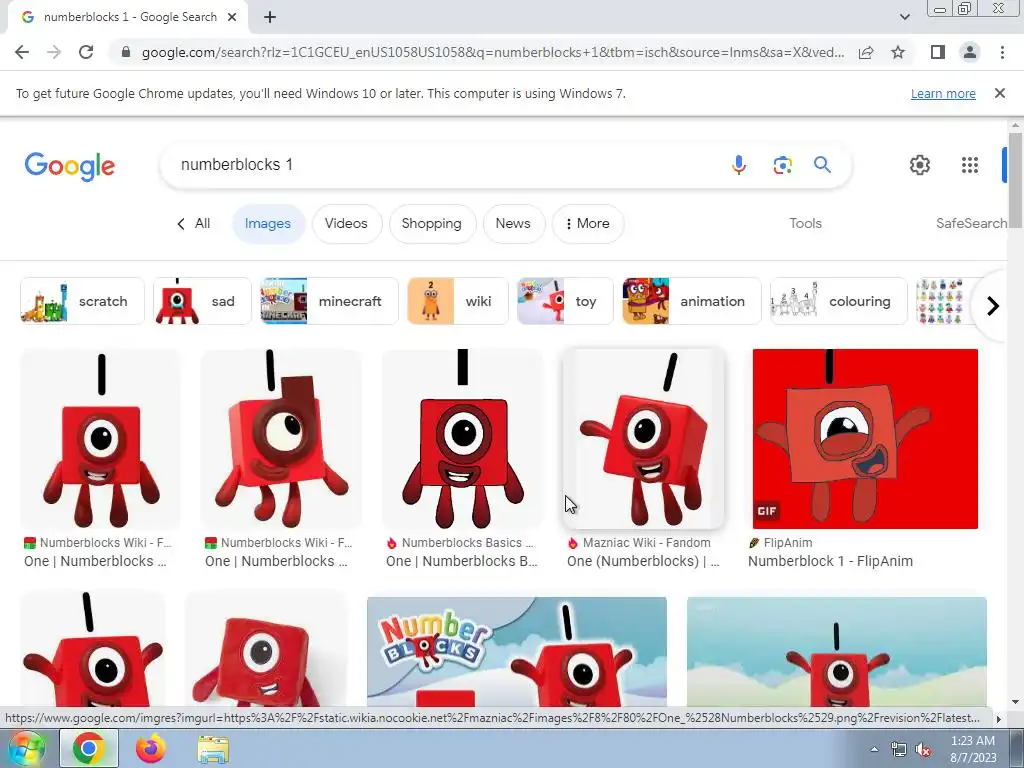Click the browser back arrow
The width and height of the screenshot is (1024, 768).
point(22,52)
